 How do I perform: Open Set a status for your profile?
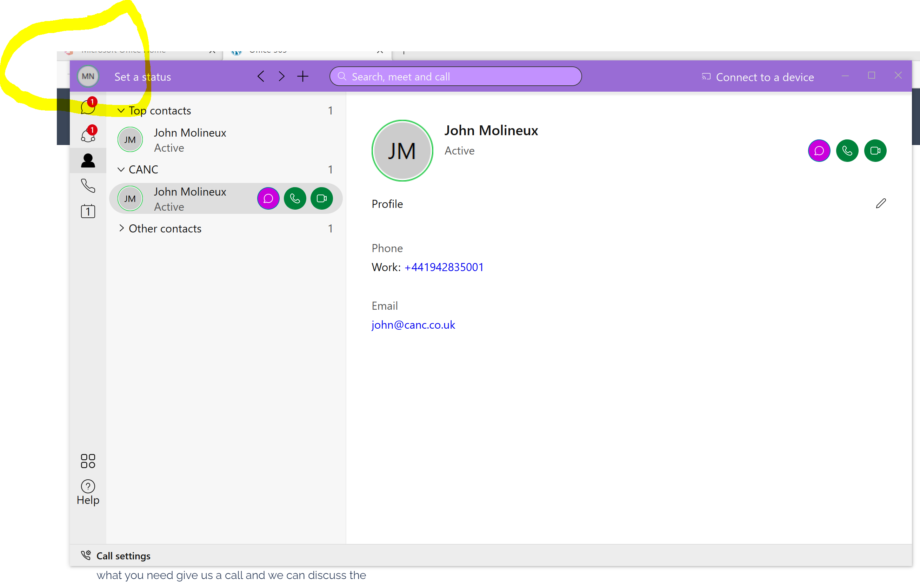(143, 76)
